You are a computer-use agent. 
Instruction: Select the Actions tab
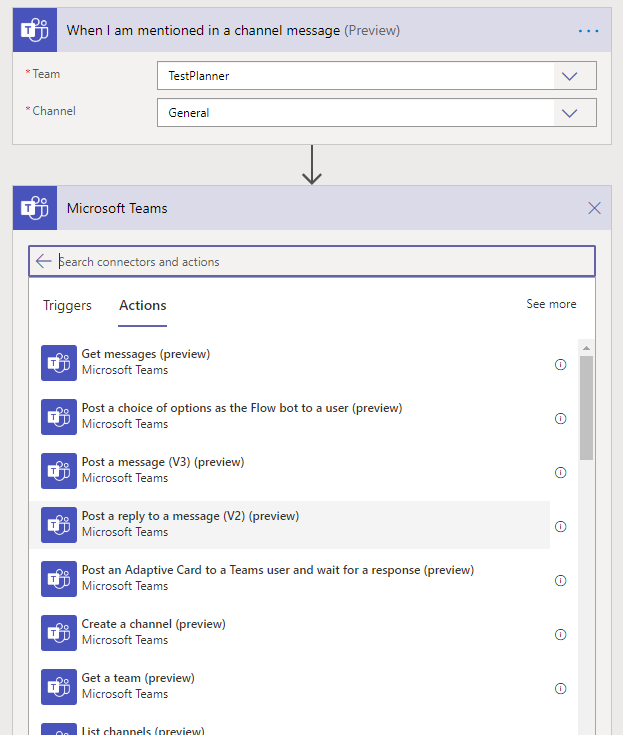pyautogui.click(x=143, y=305)
